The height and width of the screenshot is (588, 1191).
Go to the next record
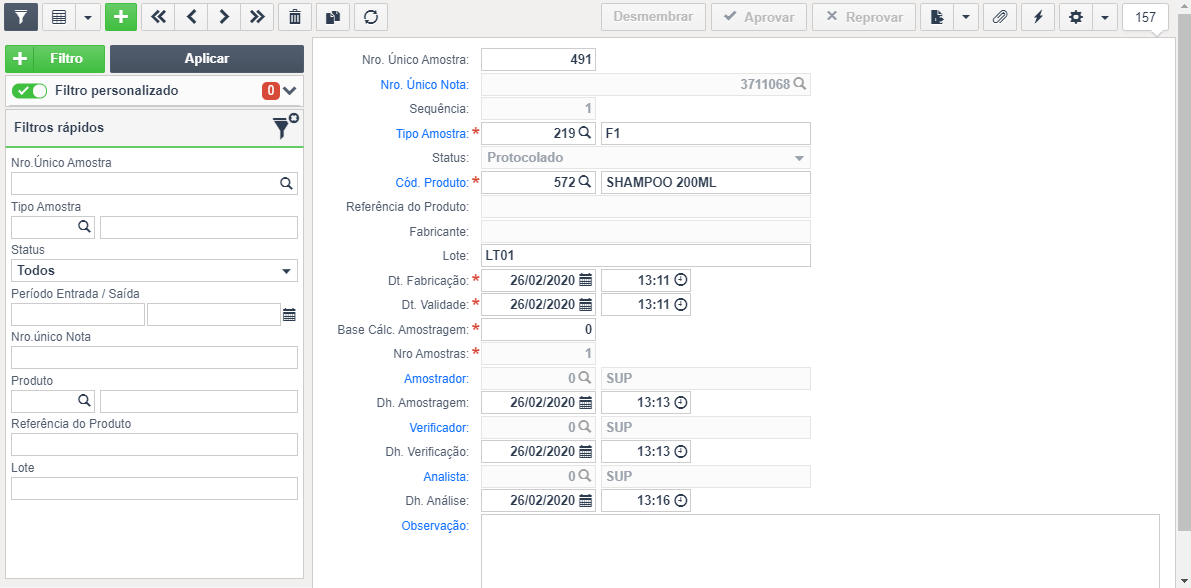223,17
